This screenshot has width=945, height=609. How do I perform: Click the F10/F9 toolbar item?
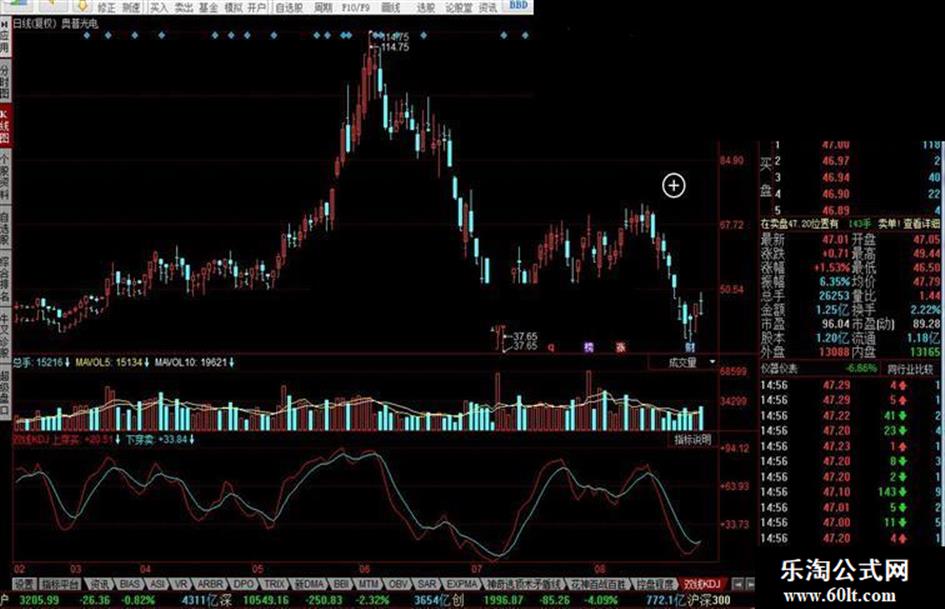click(x=355, y=7)
